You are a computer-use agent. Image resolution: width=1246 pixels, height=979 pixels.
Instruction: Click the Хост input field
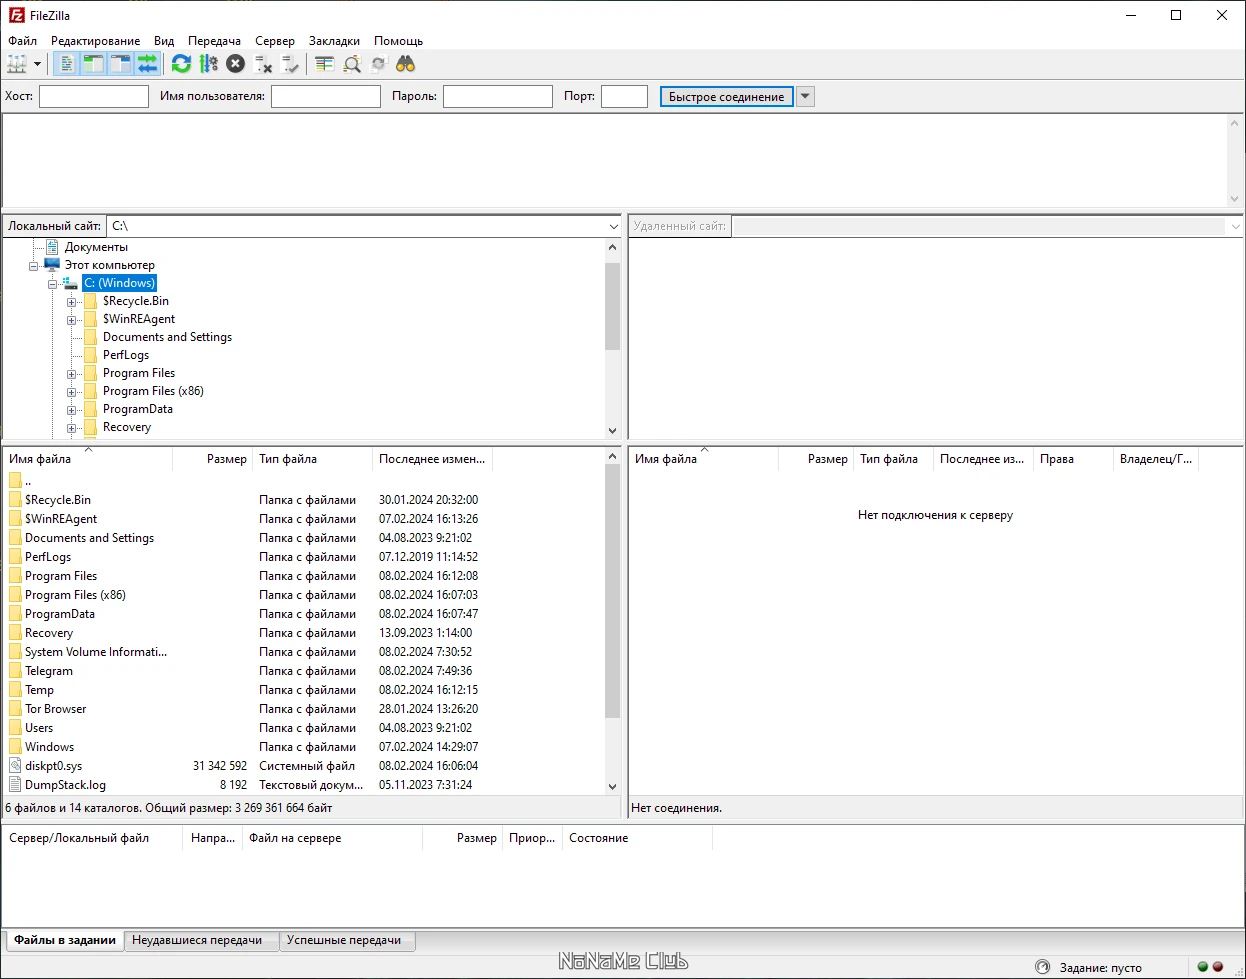click(94, 96)
